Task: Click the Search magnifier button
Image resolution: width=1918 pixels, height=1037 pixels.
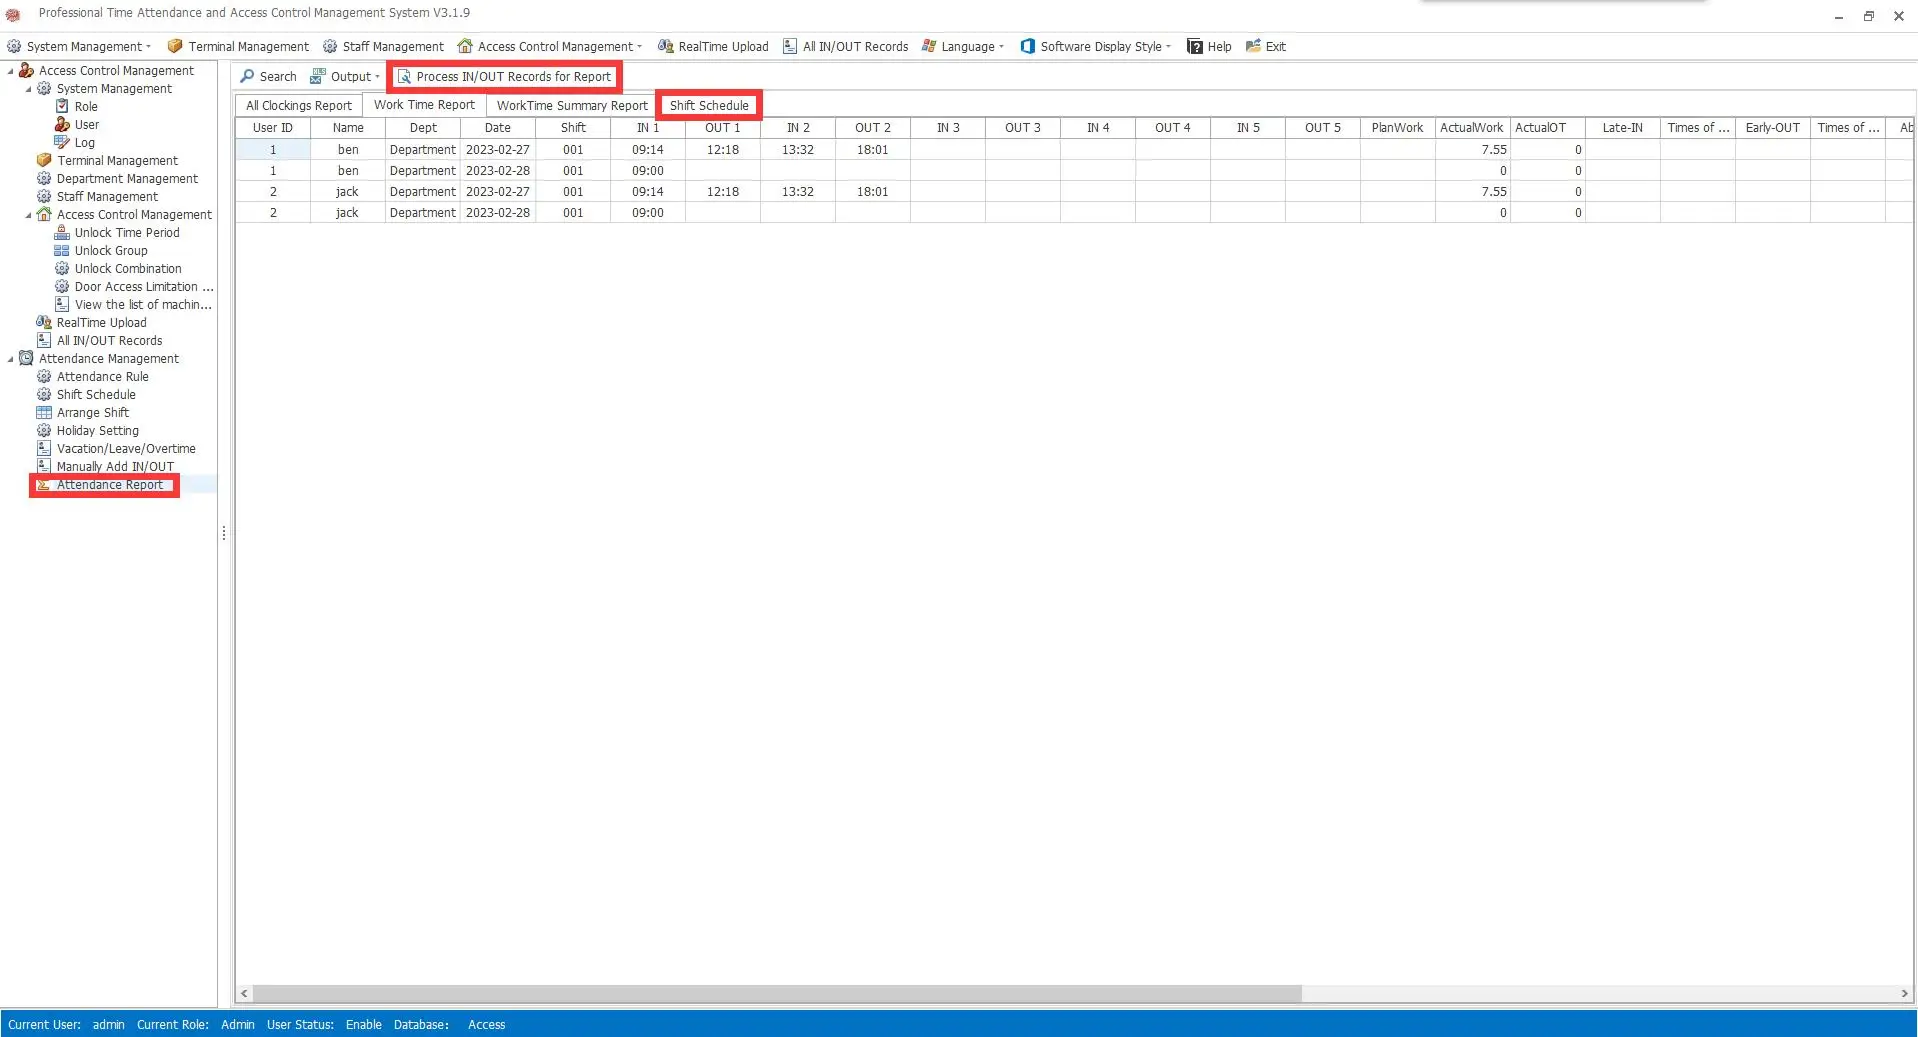Action: (x=268, y=76)
